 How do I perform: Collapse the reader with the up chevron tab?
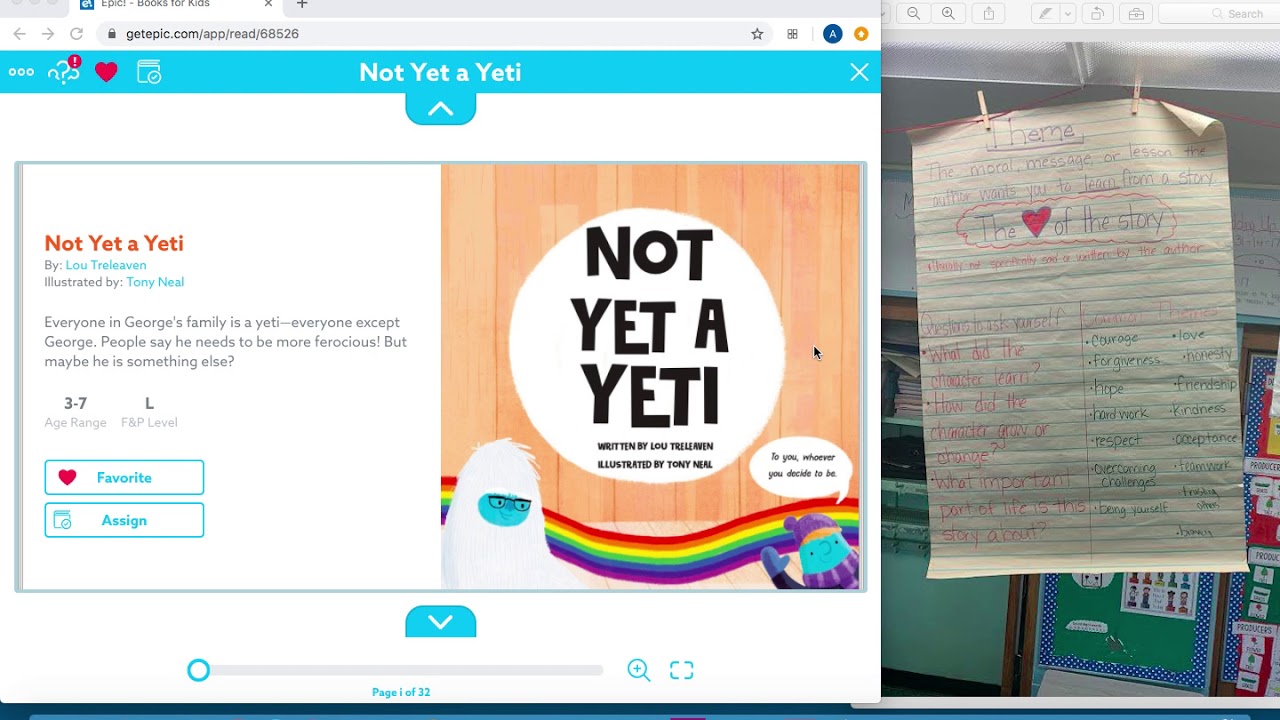coord(440,109)
